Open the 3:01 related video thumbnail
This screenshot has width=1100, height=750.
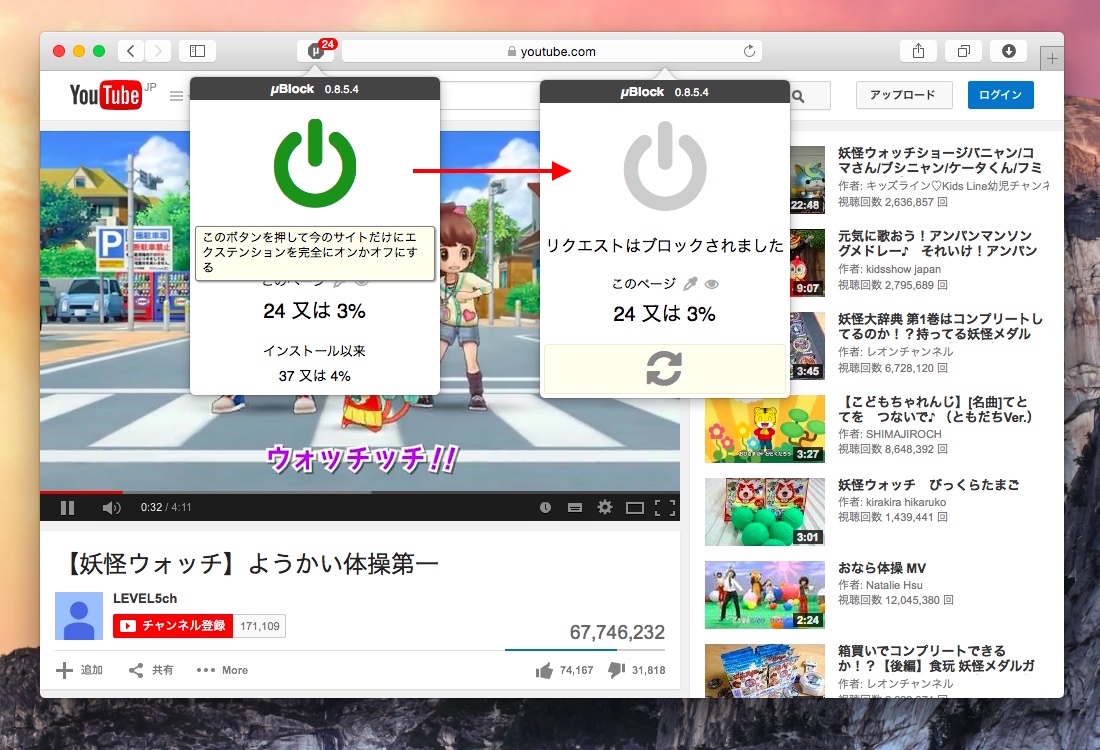point(765,511)
